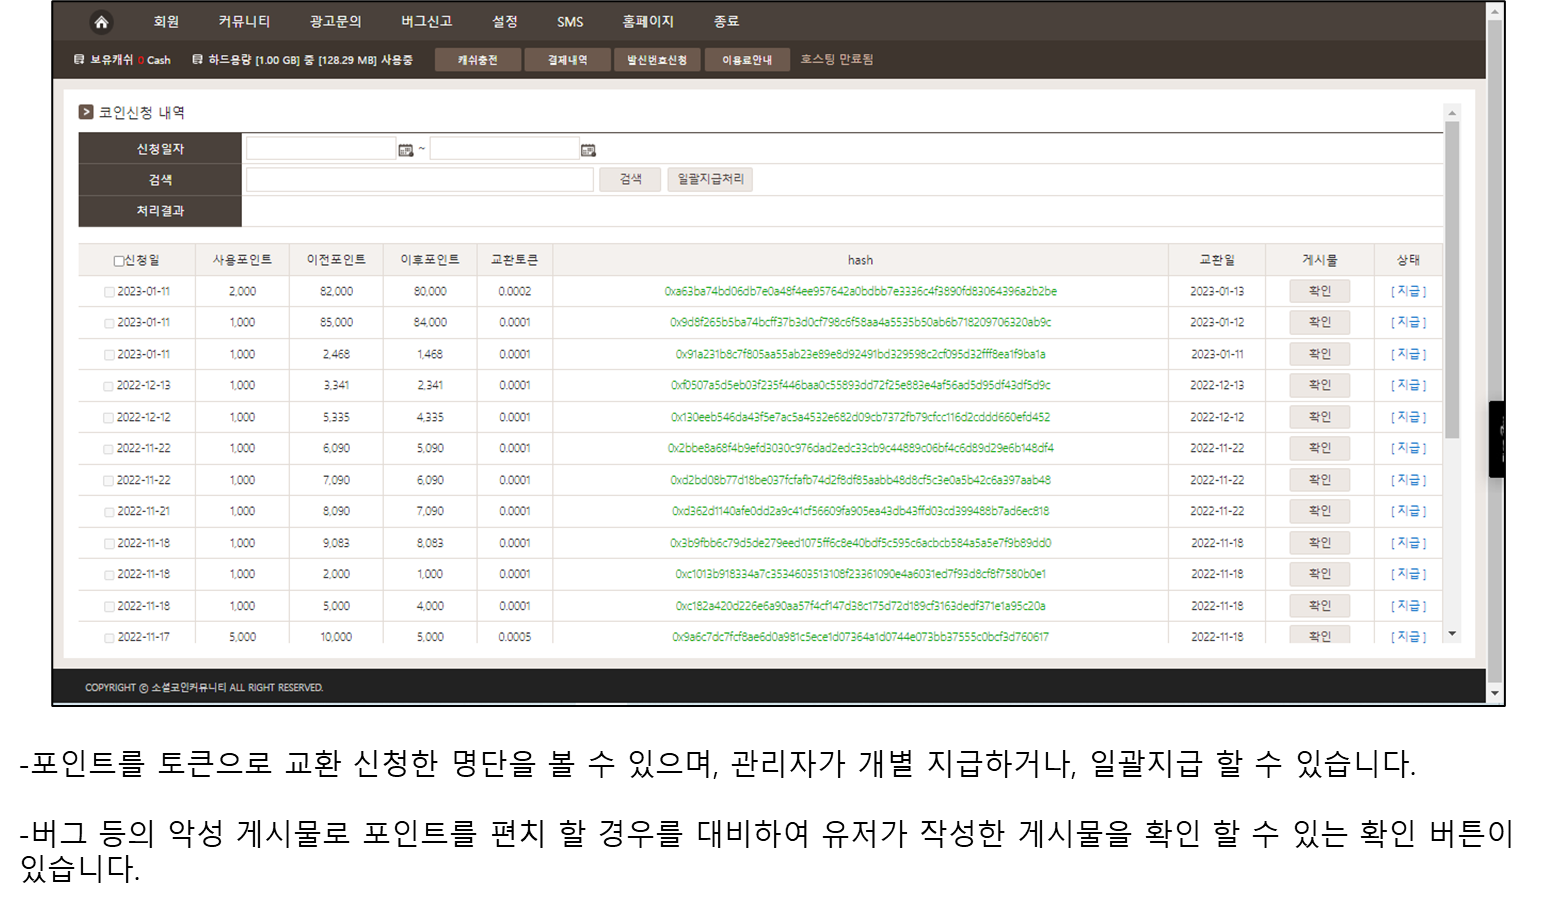The width and height of the screenshot is (1555, 904).
Task: Click the 결제내역 button
Action: [567, 60]
